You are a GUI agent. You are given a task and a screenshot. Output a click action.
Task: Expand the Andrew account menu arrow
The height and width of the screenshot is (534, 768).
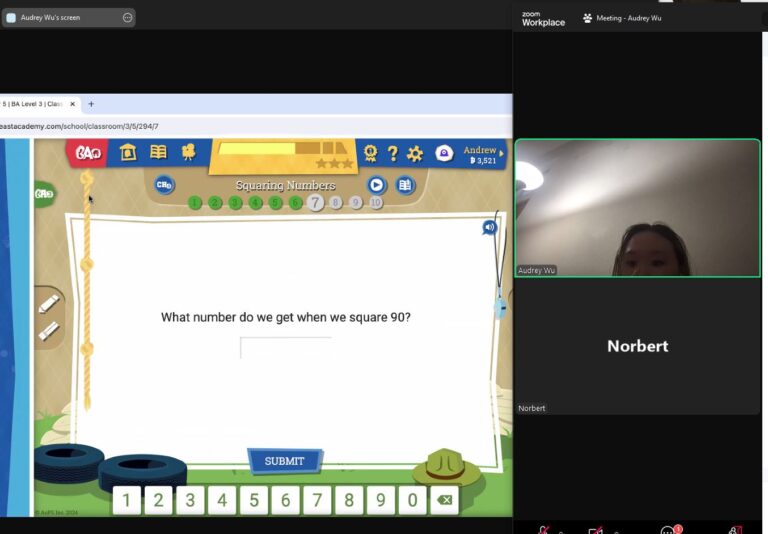click(501, 153)
